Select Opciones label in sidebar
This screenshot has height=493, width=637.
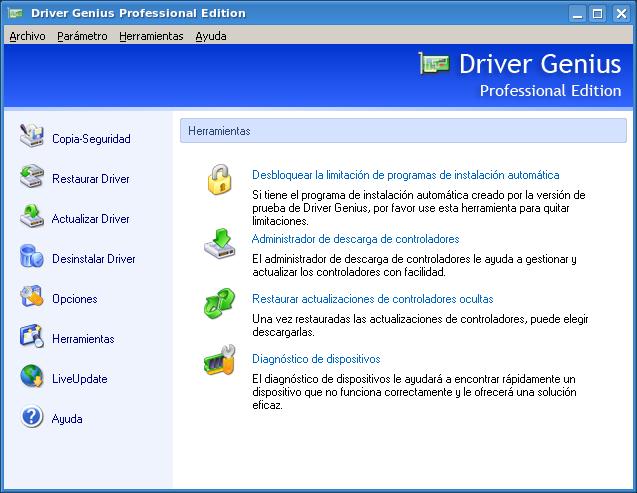pos(75,299)
